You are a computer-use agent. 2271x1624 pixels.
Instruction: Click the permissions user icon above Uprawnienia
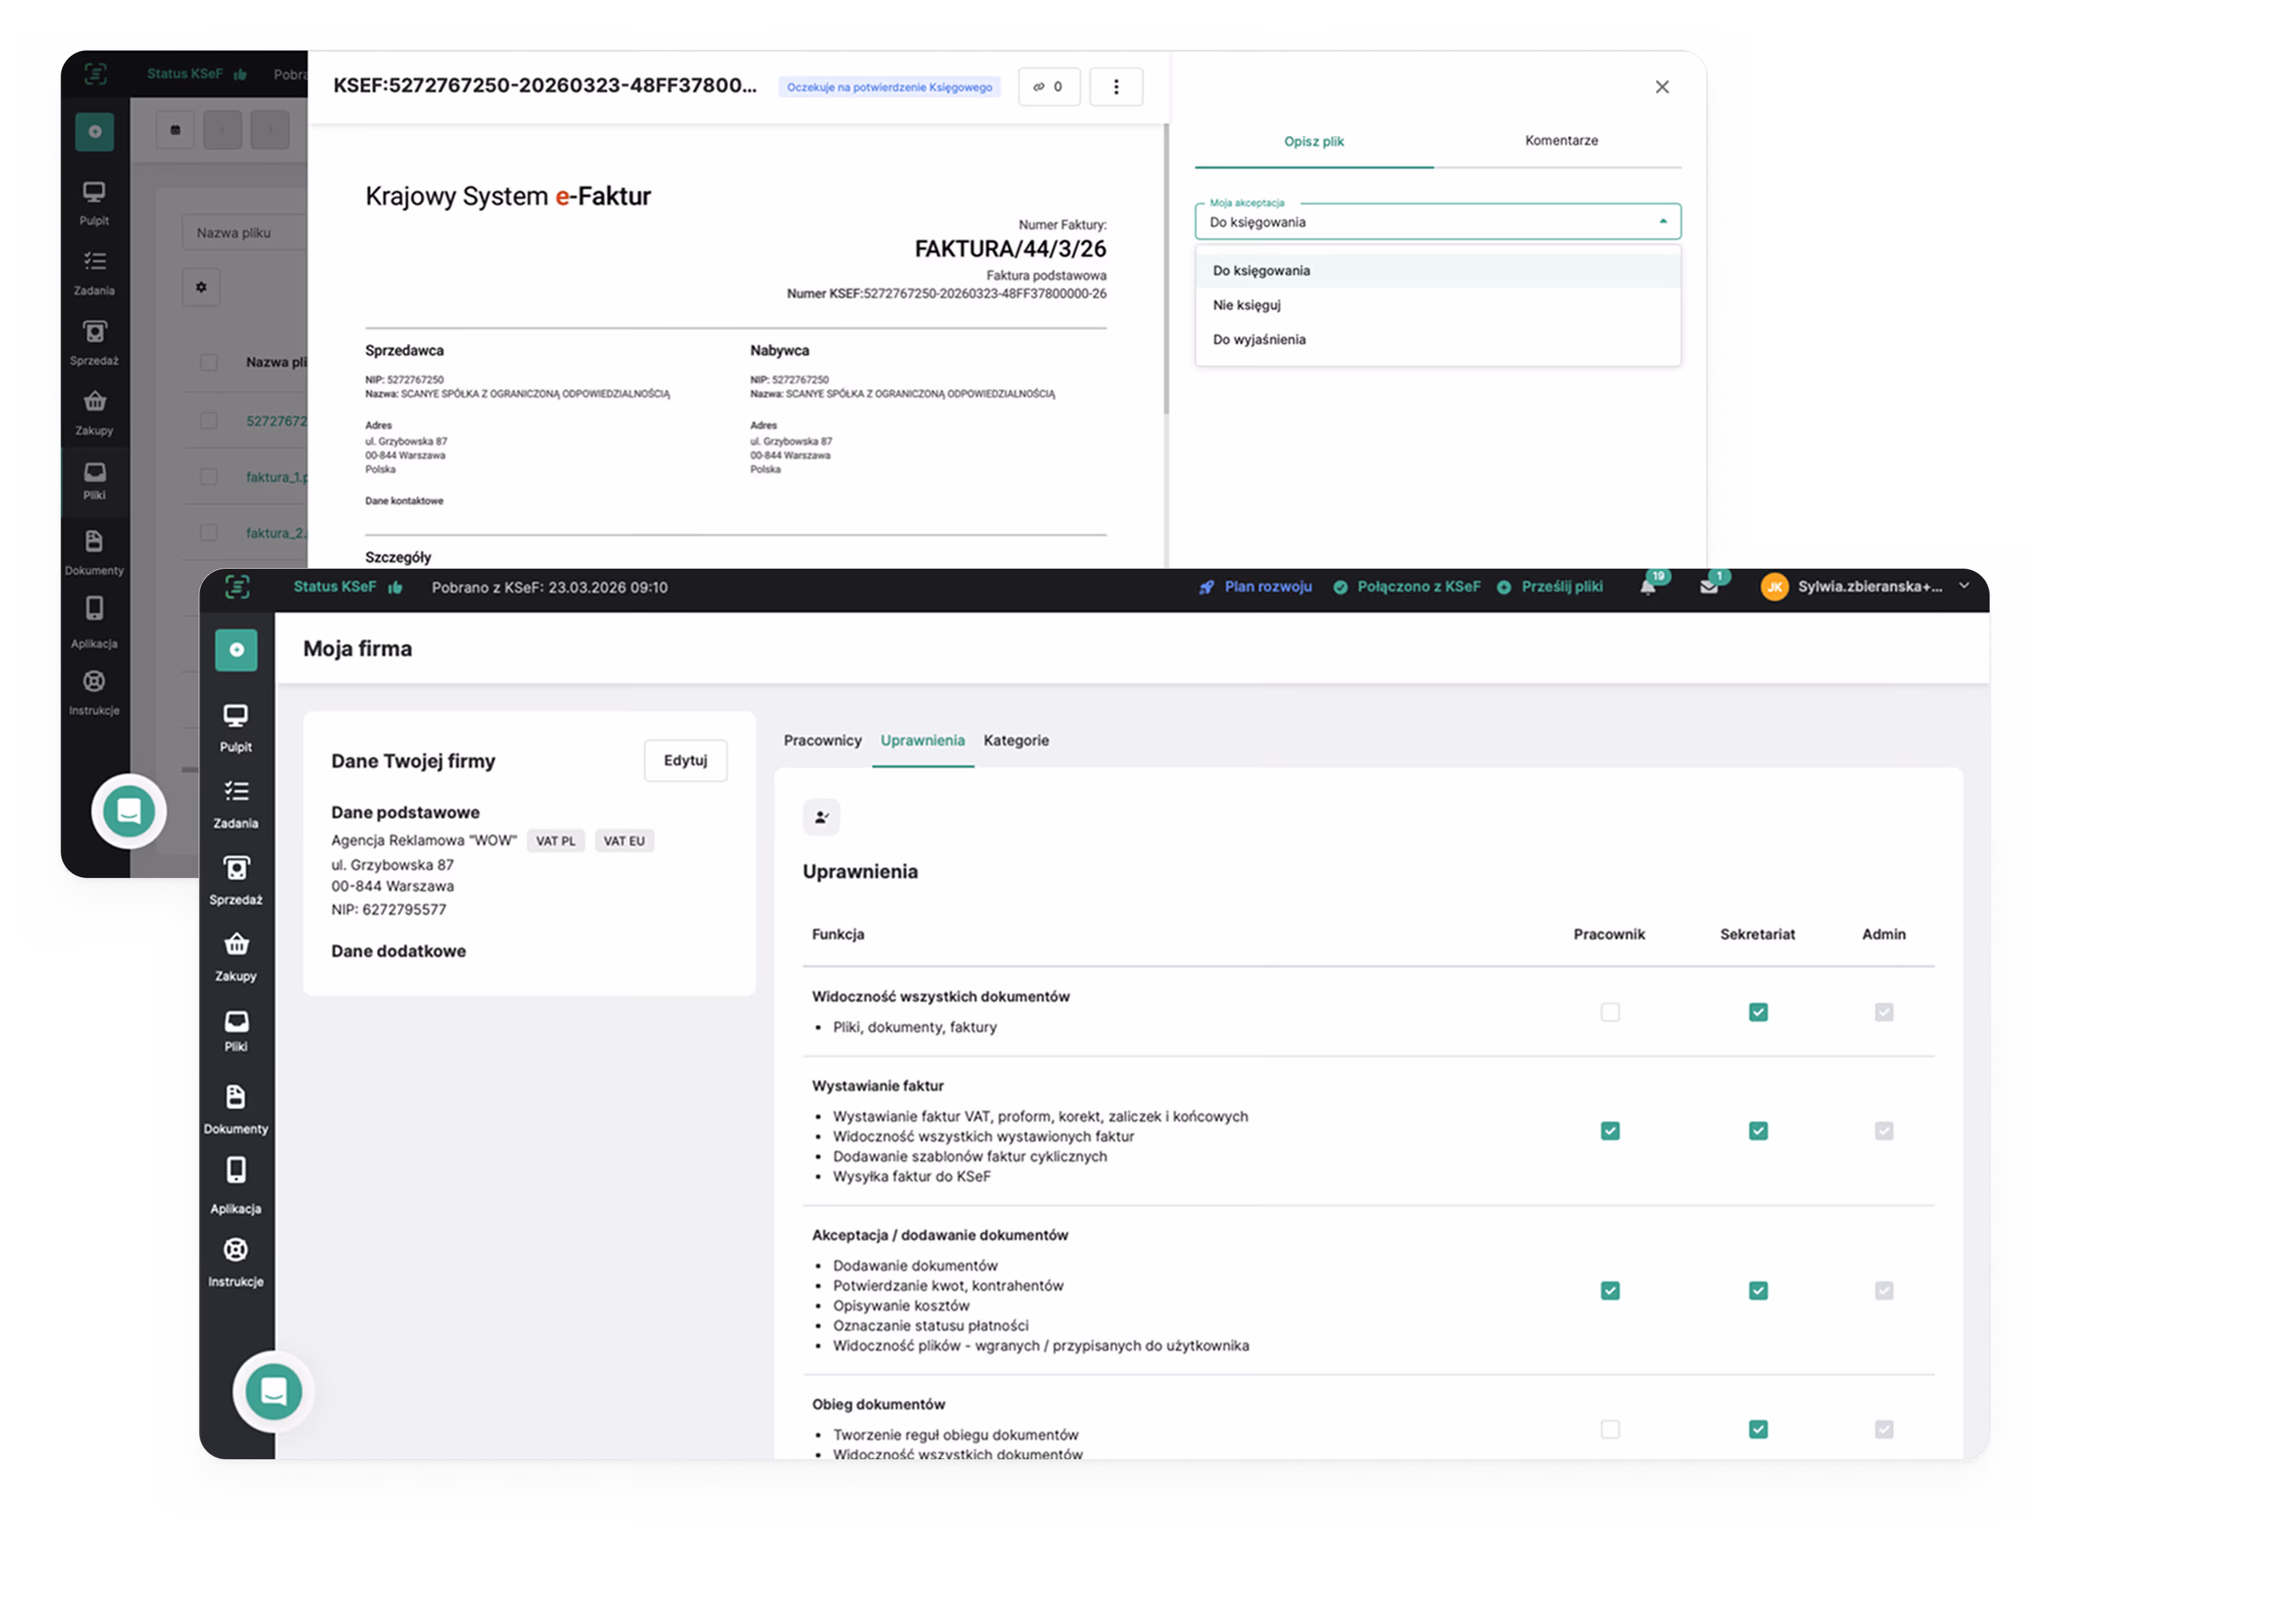821,817
